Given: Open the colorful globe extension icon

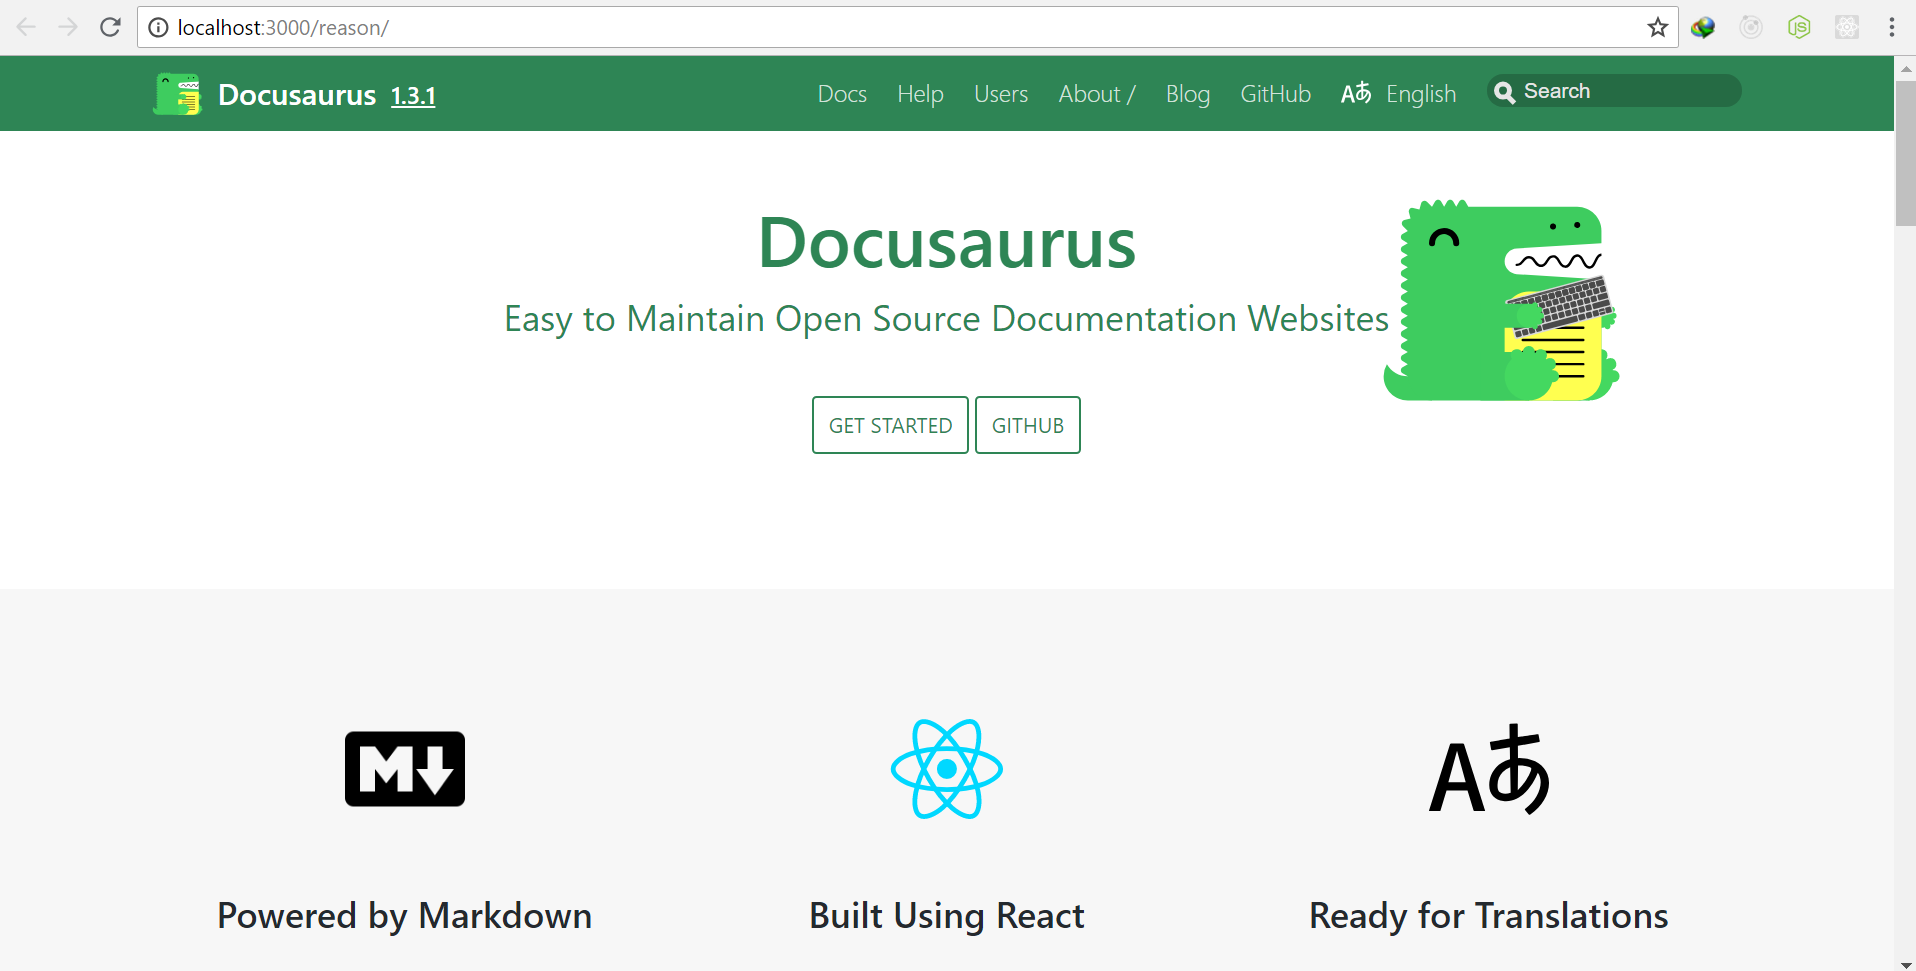Looking at the screenshot, I should point(1703,28).
